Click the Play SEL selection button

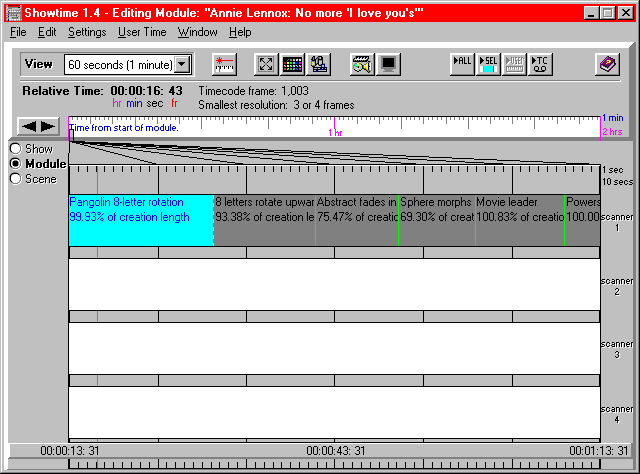[x=488, y=65]
